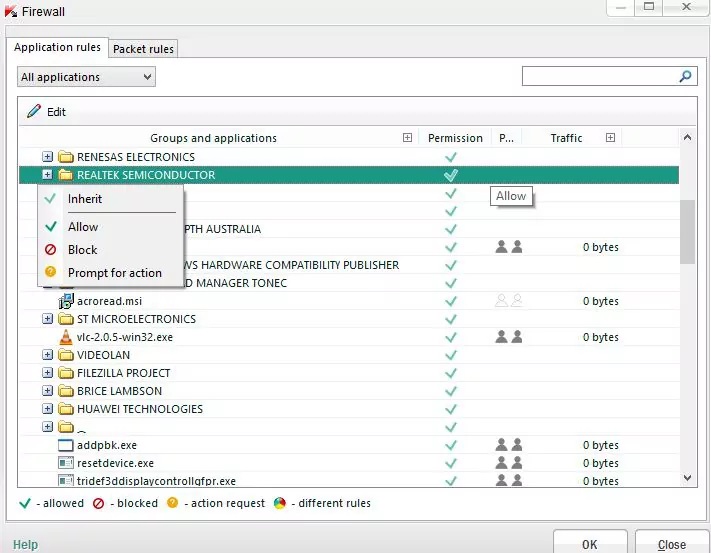Open the Help link
The width and height of the screenshot is (711, 553).
coord(25,545)
